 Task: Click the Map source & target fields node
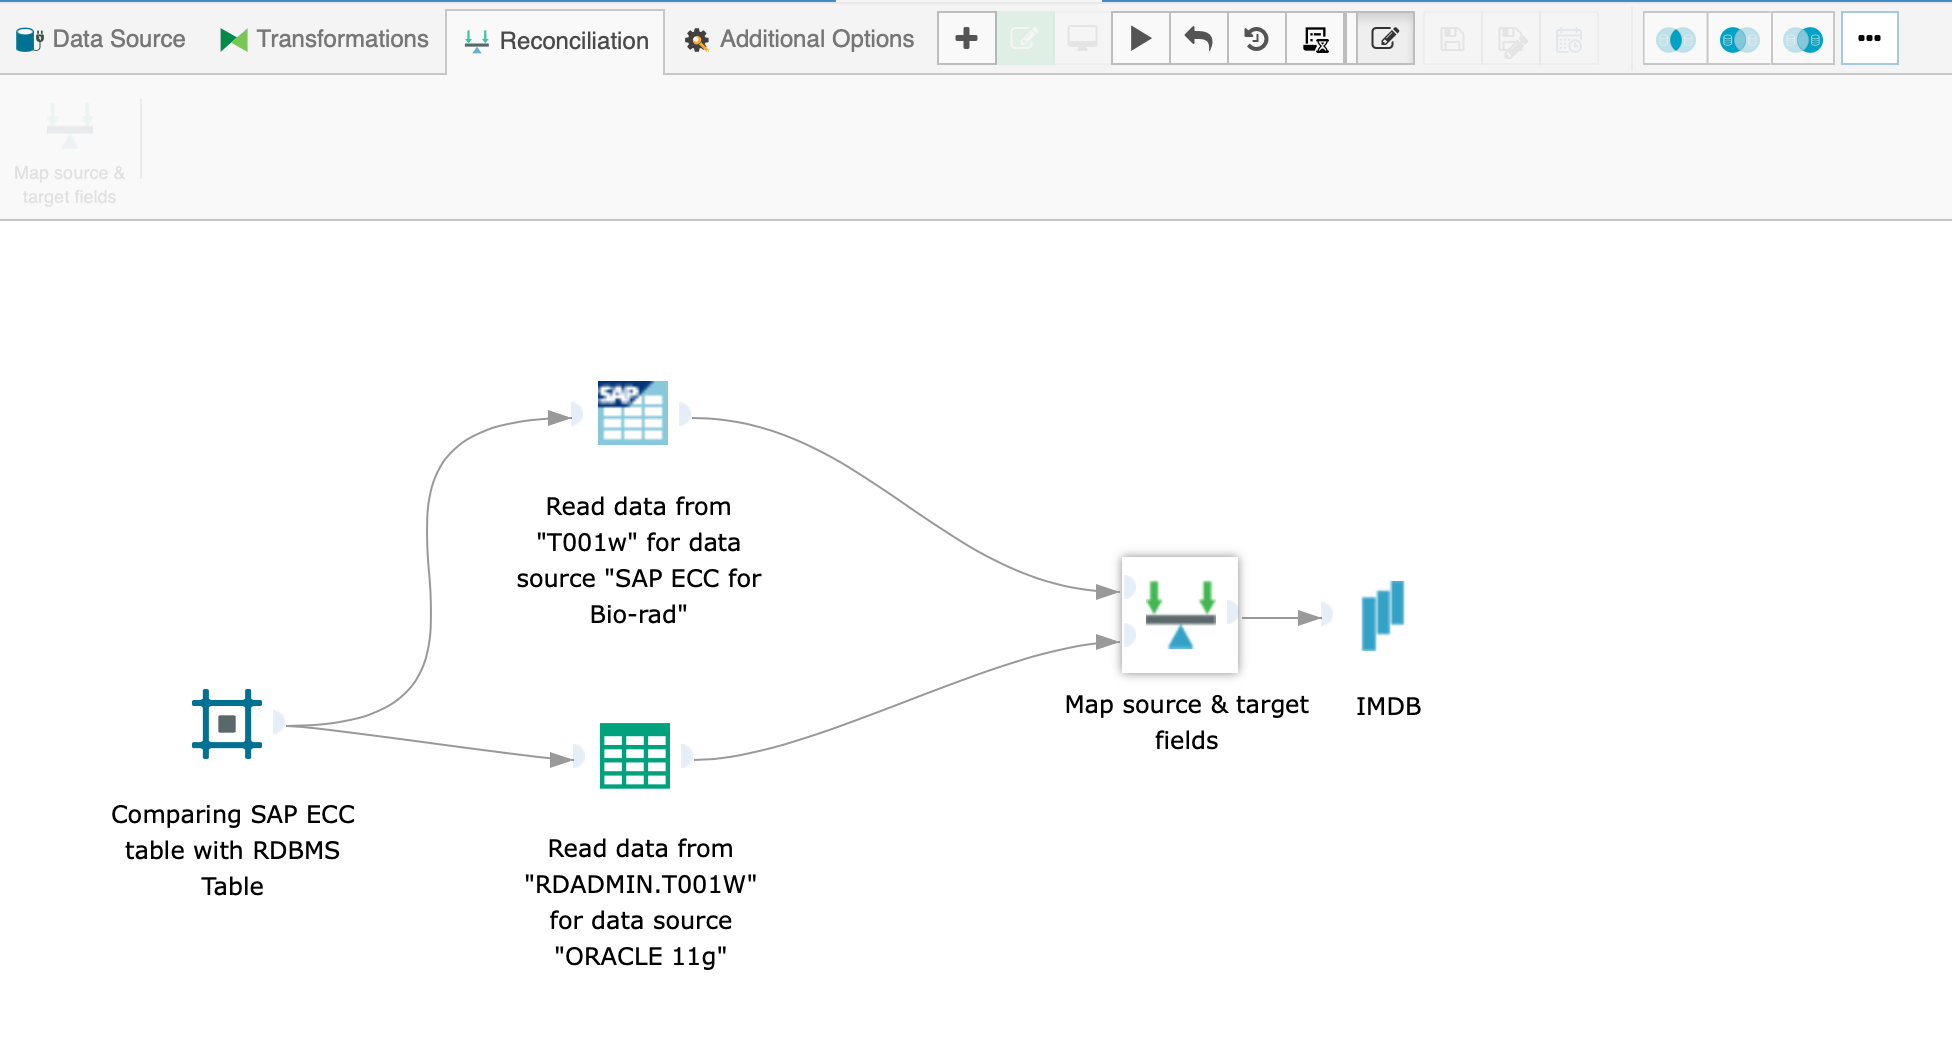1180,615
